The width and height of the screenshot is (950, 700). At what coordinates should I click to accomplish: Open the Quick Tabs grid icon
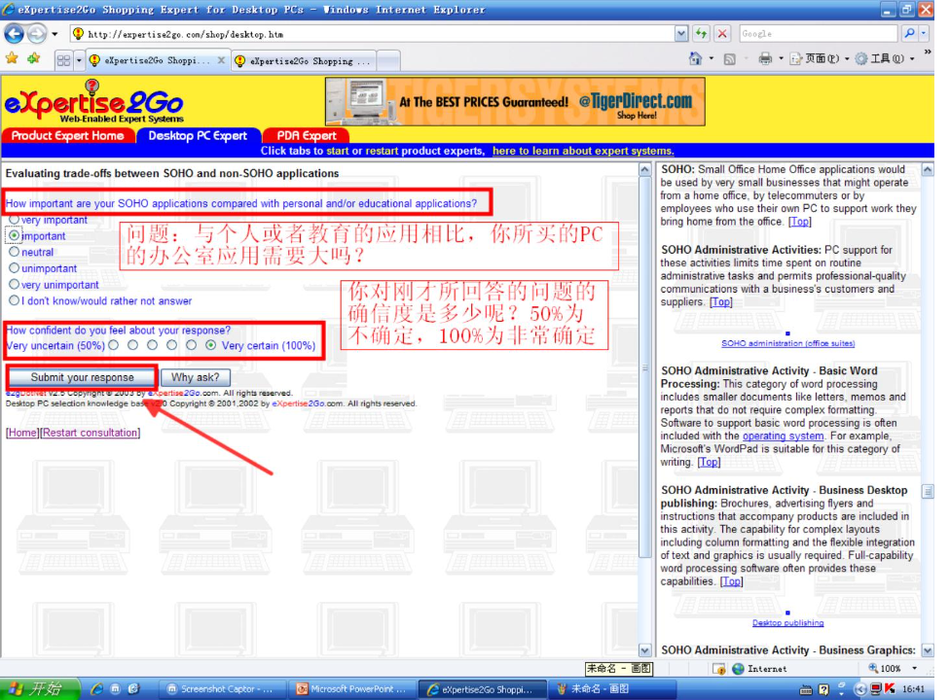click(64, 60)
